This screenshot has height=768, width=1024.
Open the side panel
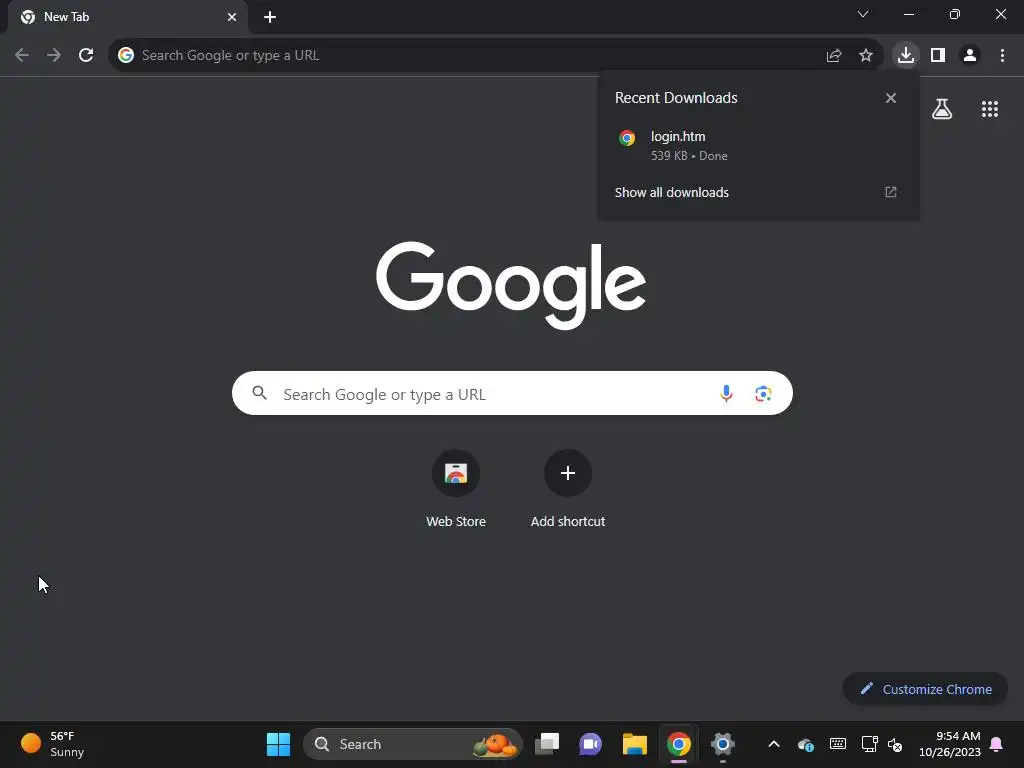(938, 56)
